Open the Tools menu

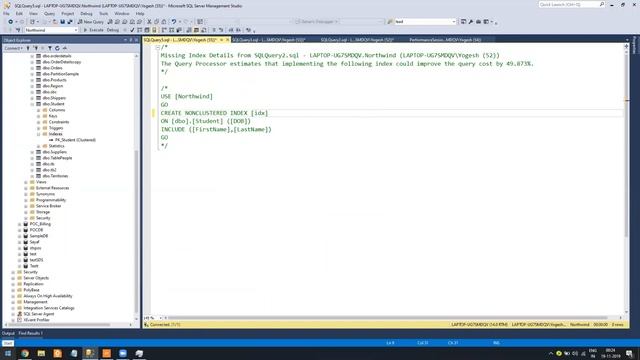104,13
